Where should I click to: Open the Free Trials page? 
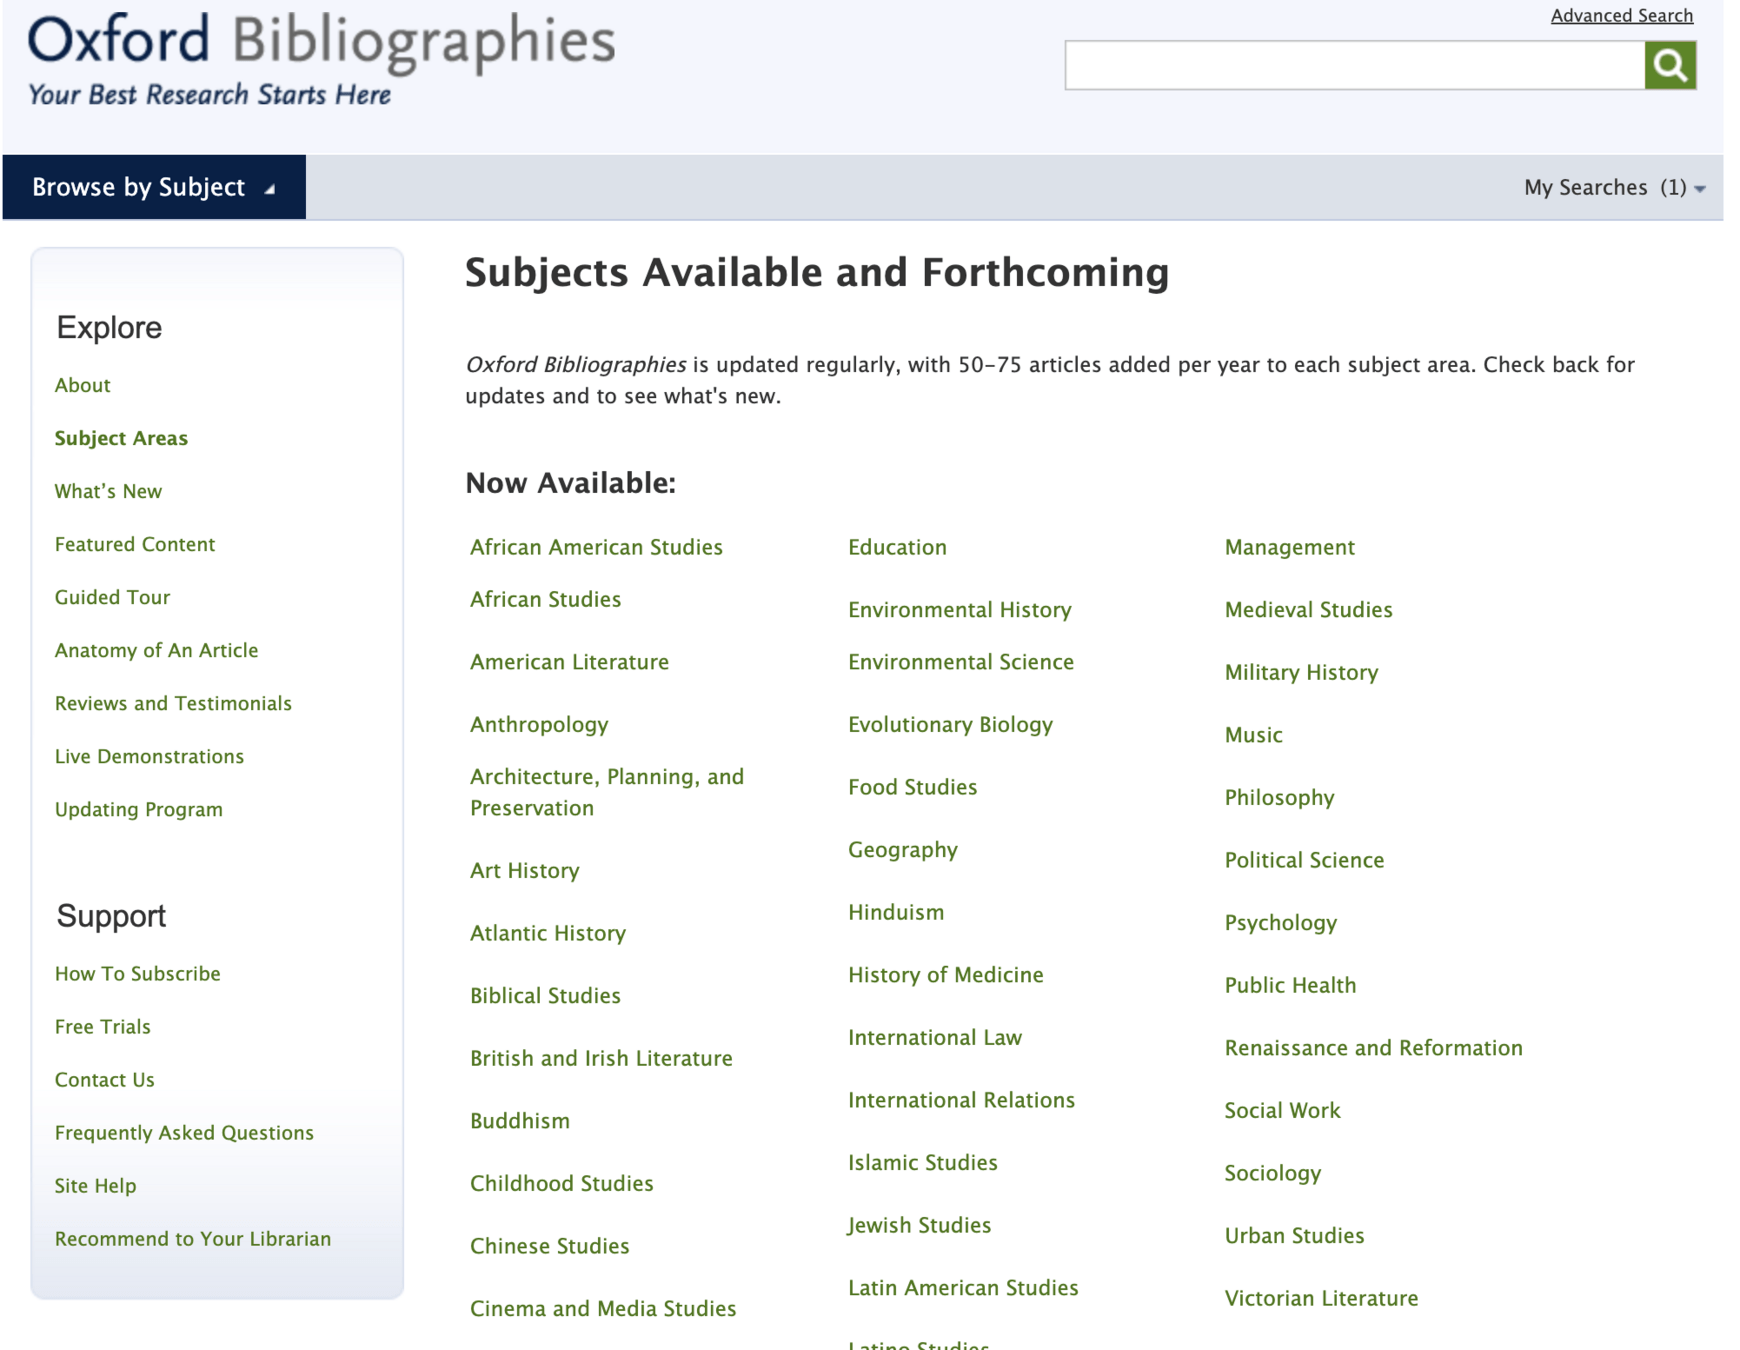click(102, 1026)
